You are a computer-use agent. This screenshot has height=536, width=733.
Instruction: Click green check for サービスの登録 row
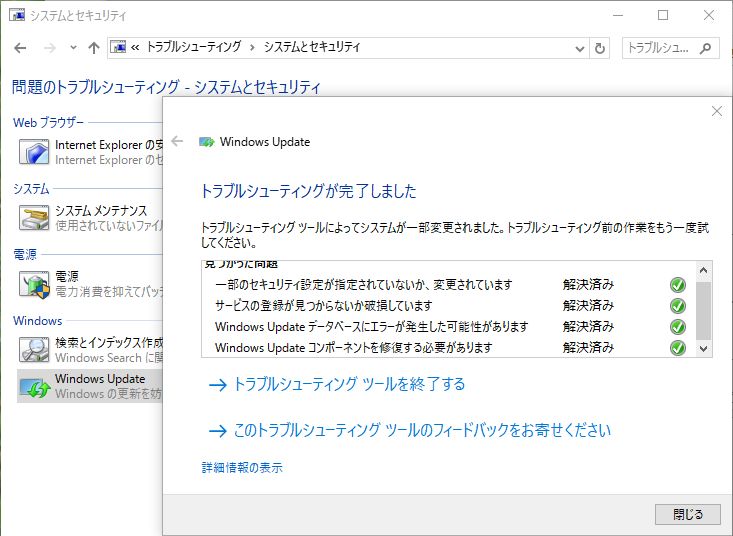(678, 306)
